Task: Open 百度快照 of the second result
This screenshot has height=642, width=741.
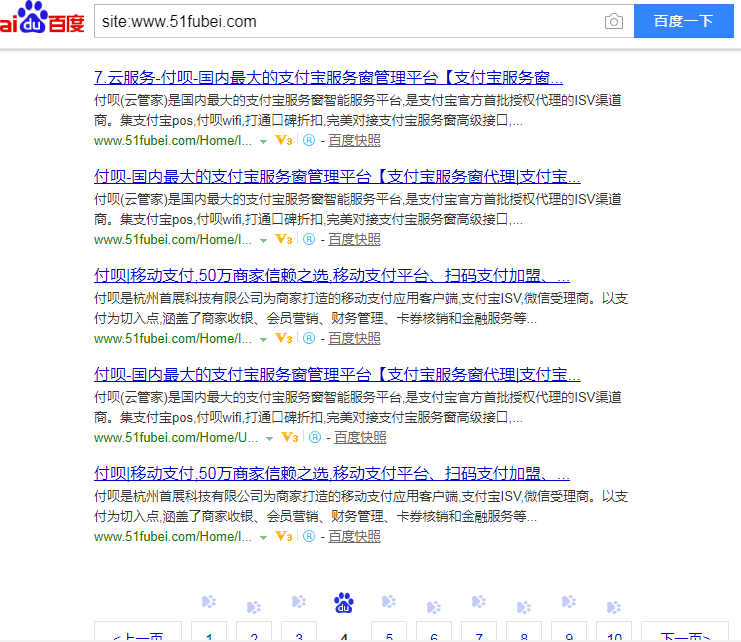Action: (354, 240)
